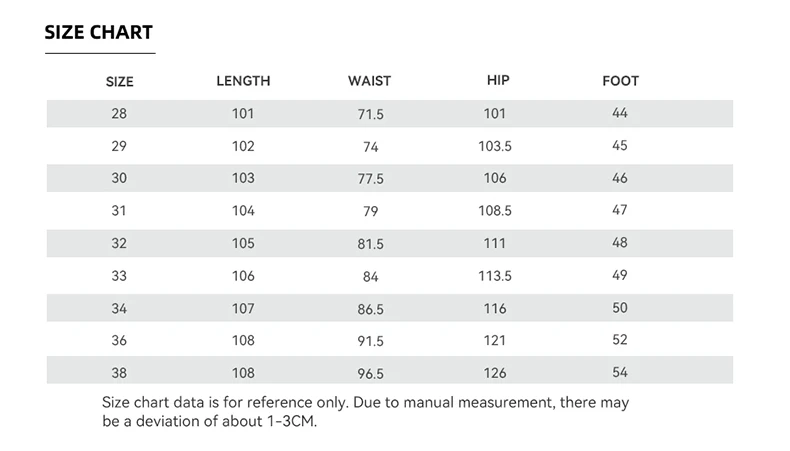
Task: Click the SIZE CHART heading
Action: click(99, 33)
